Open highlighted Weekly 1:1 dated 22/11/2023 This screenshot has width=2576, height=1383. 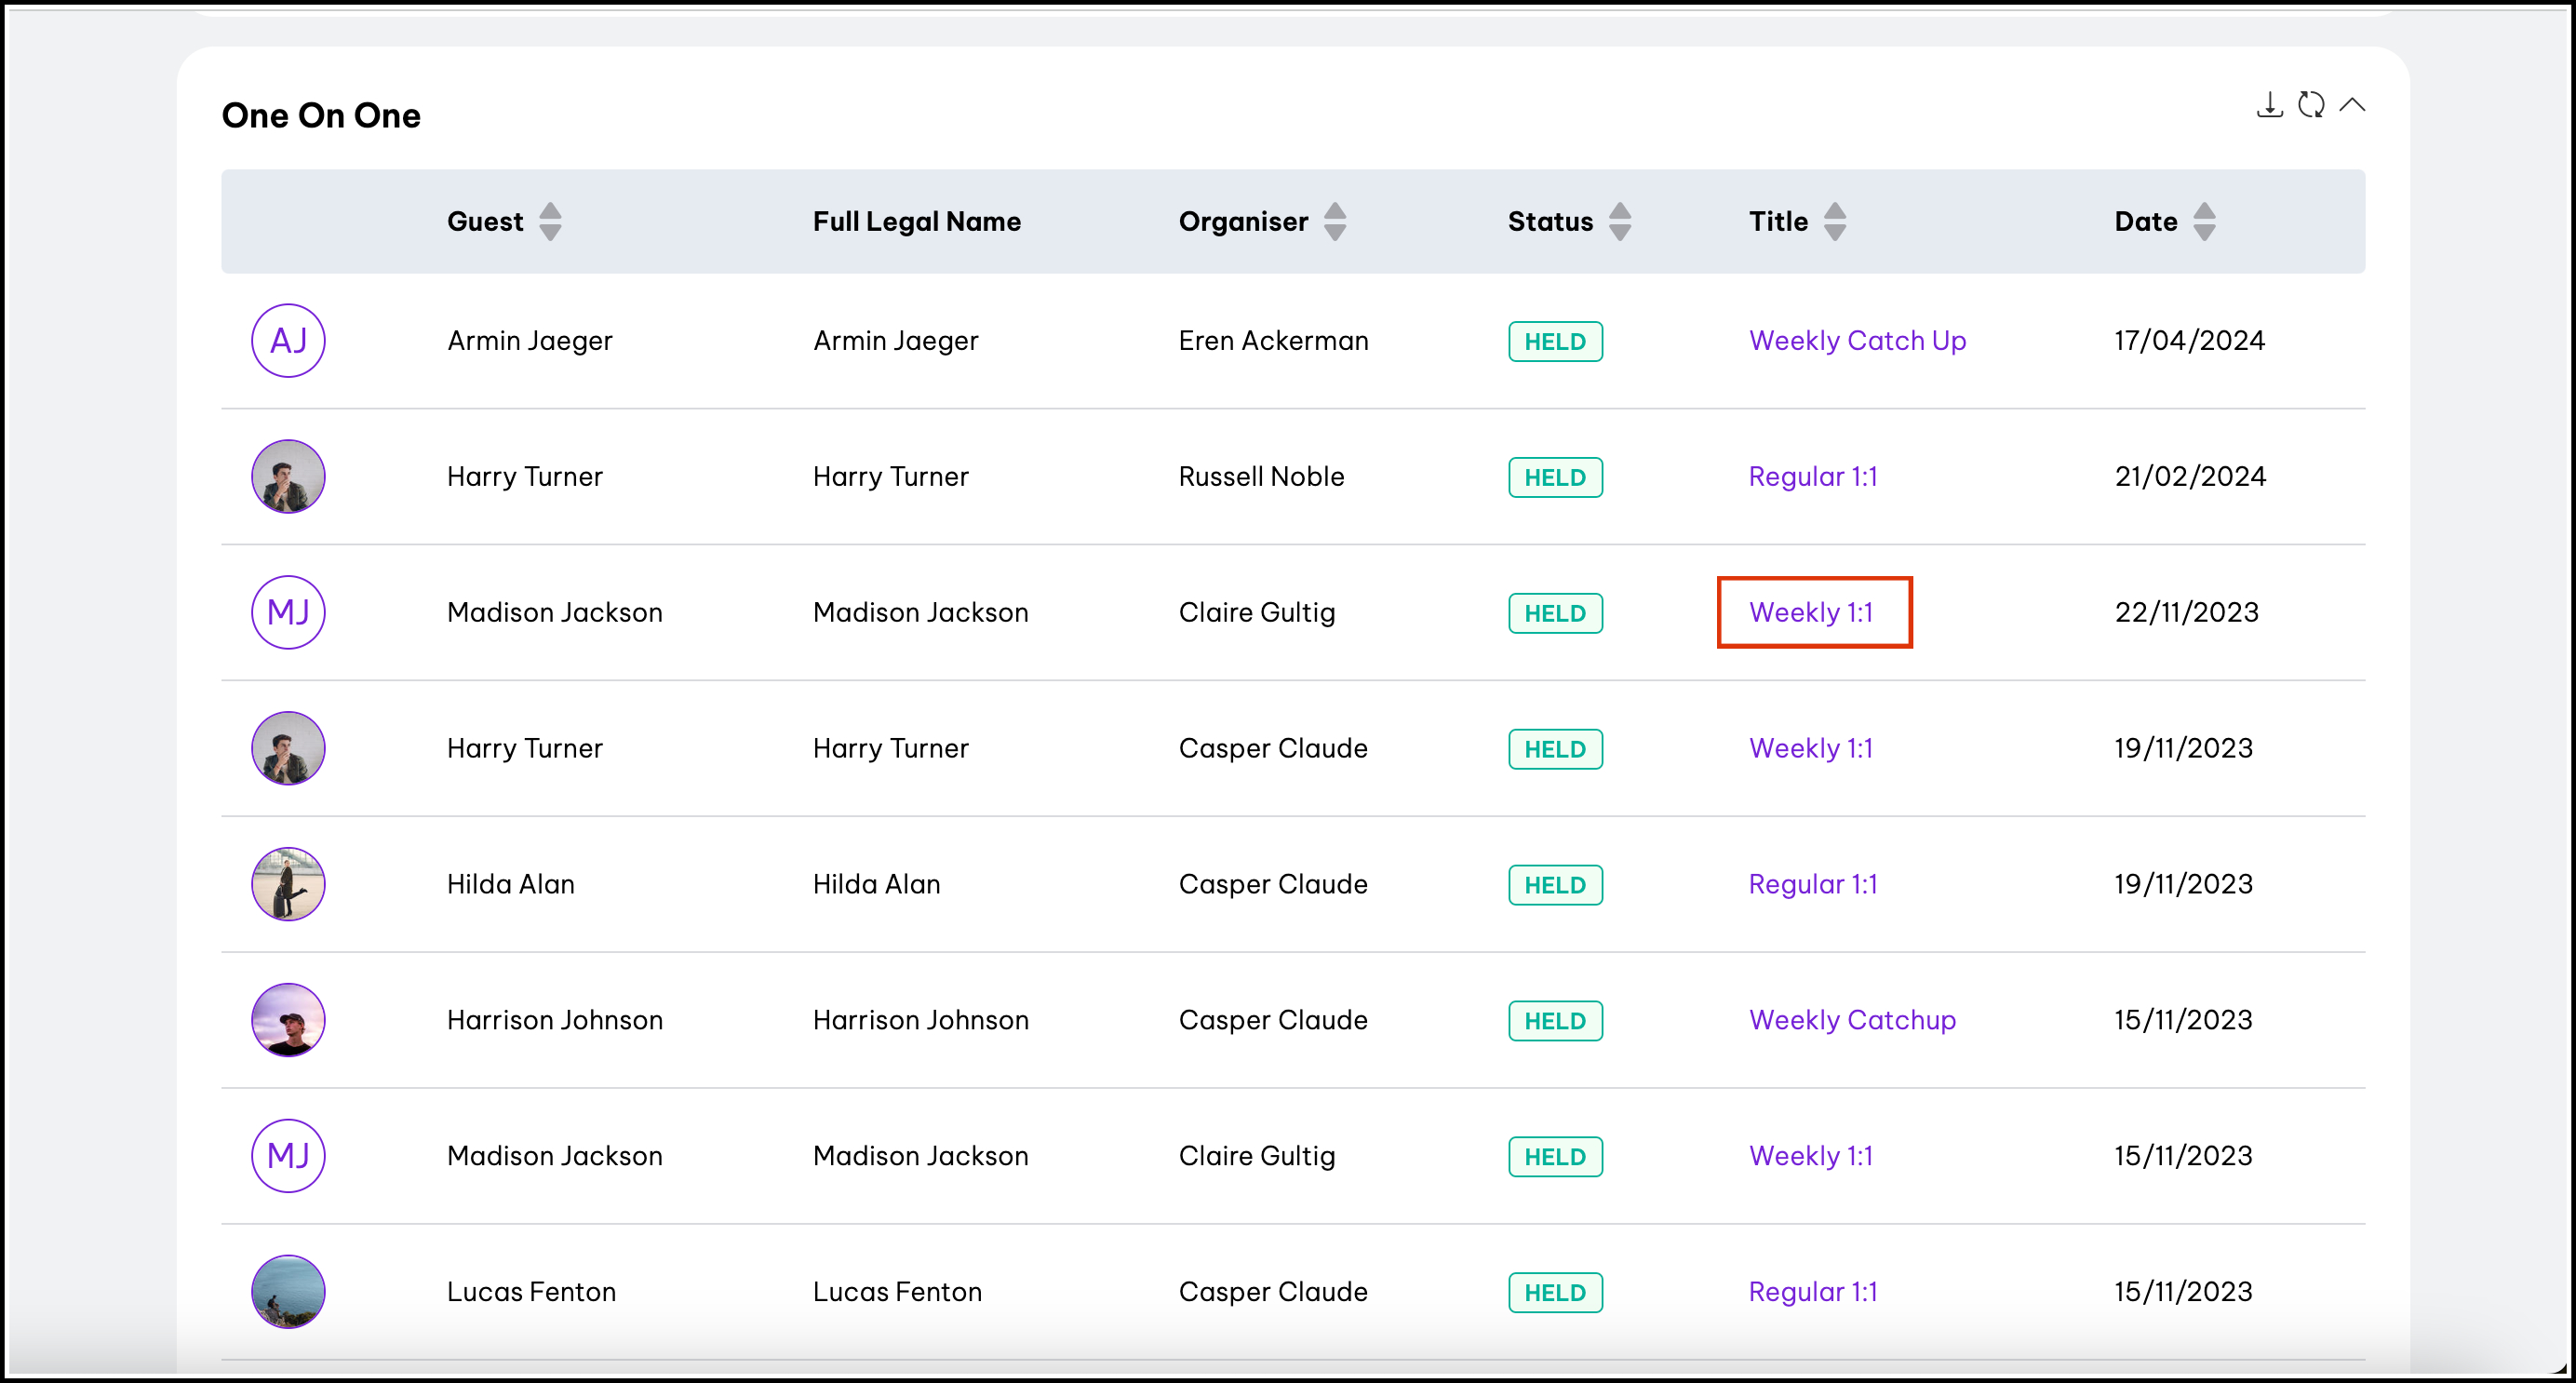tap(1810, 613)
